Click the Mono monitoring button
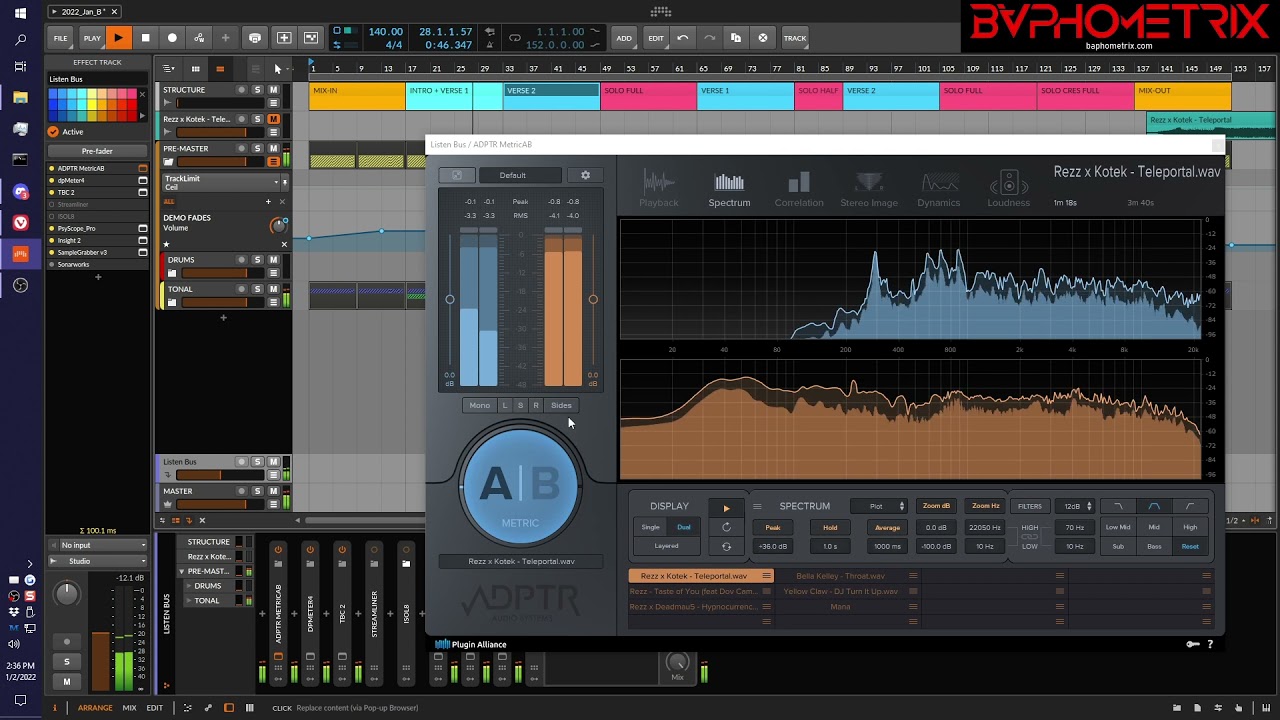1280x720 pixels. pos(480,406)
